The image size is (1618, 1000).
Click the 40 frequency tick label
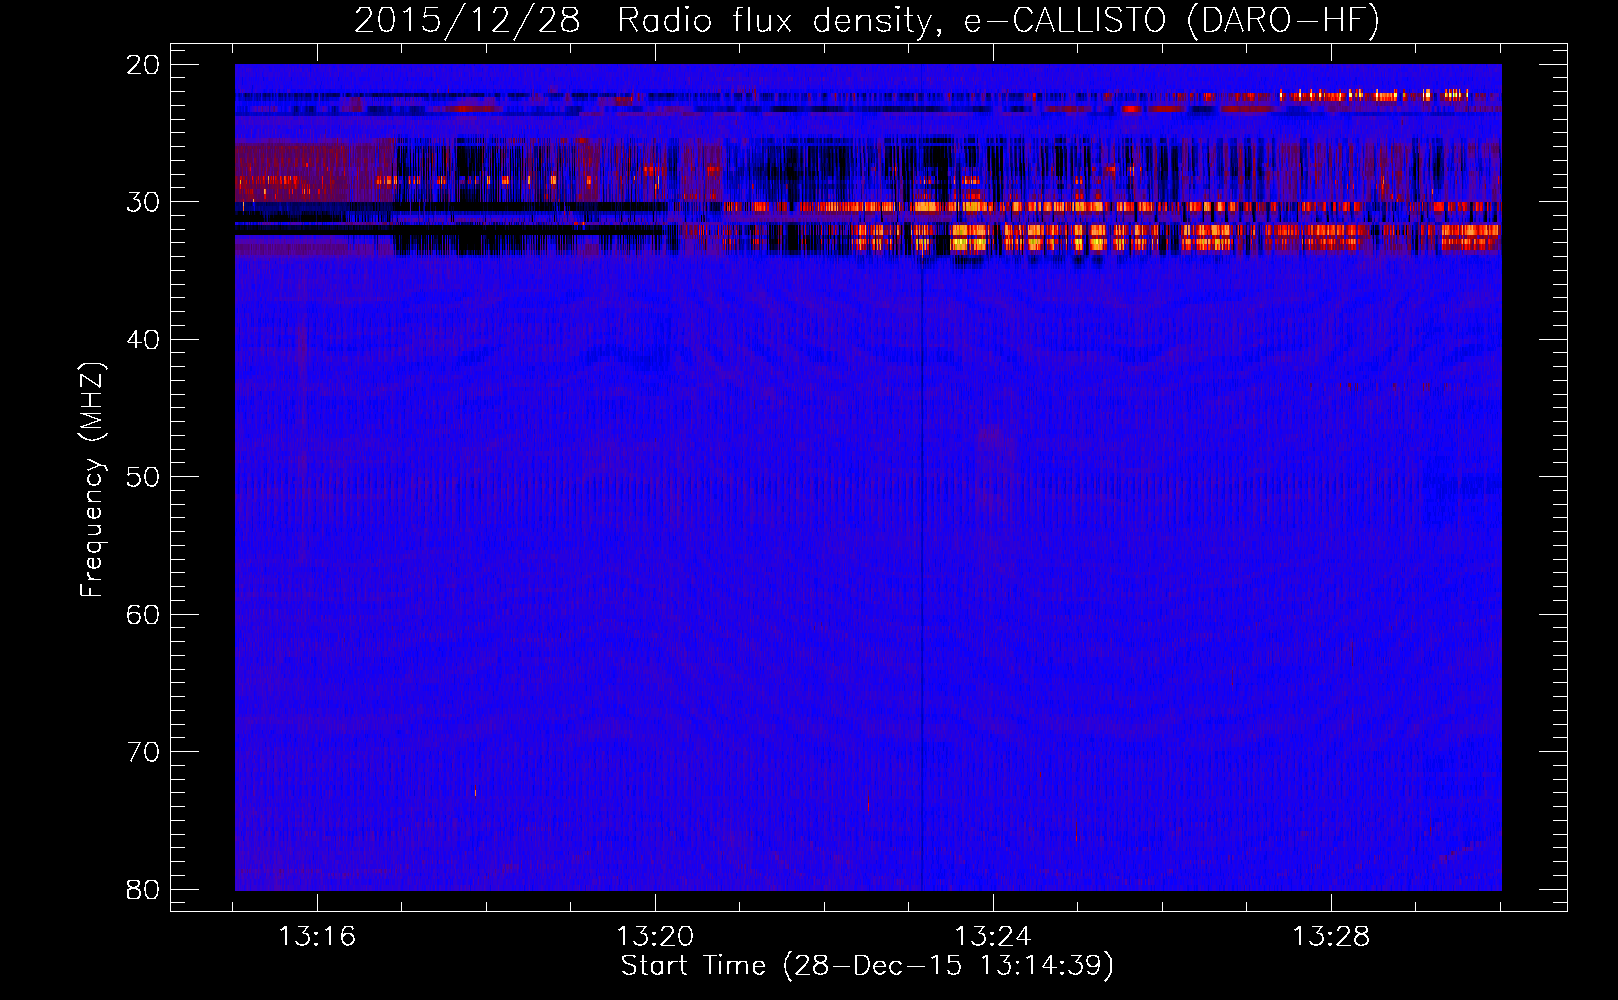tap(144, 340)
